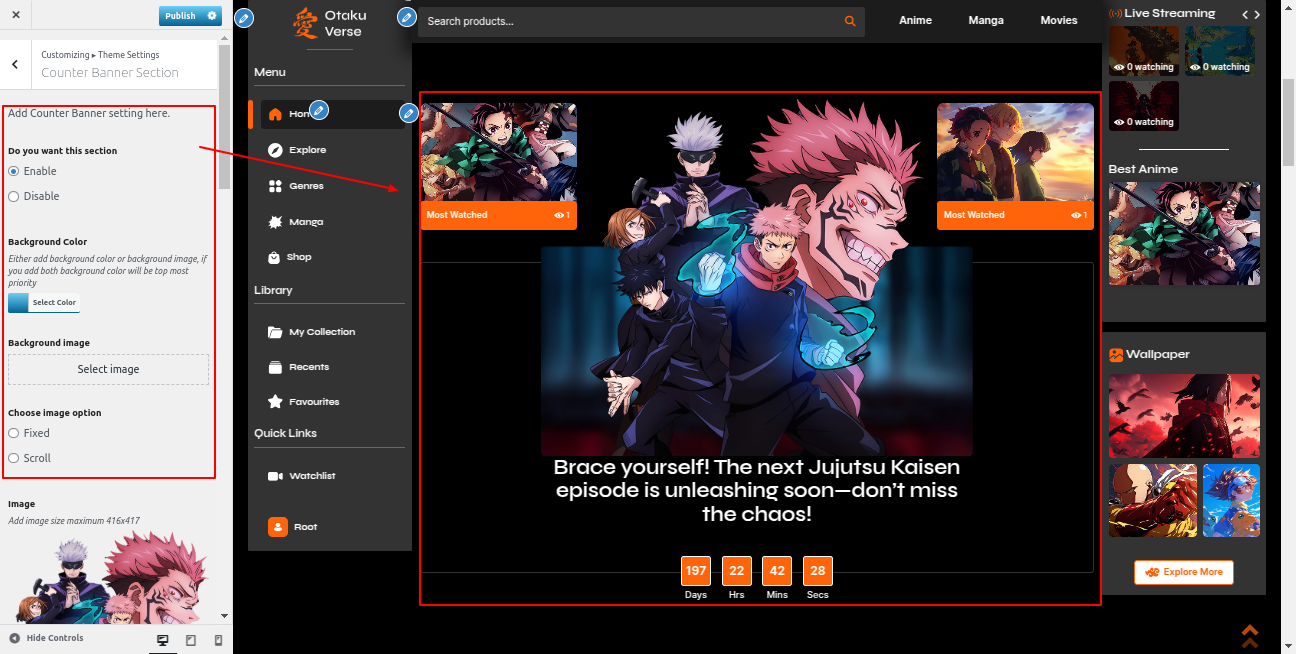This screenshot has width=1296, height=654.
Task: Open Genres in the sidebar menu
Action: click(x=307, y=186)
